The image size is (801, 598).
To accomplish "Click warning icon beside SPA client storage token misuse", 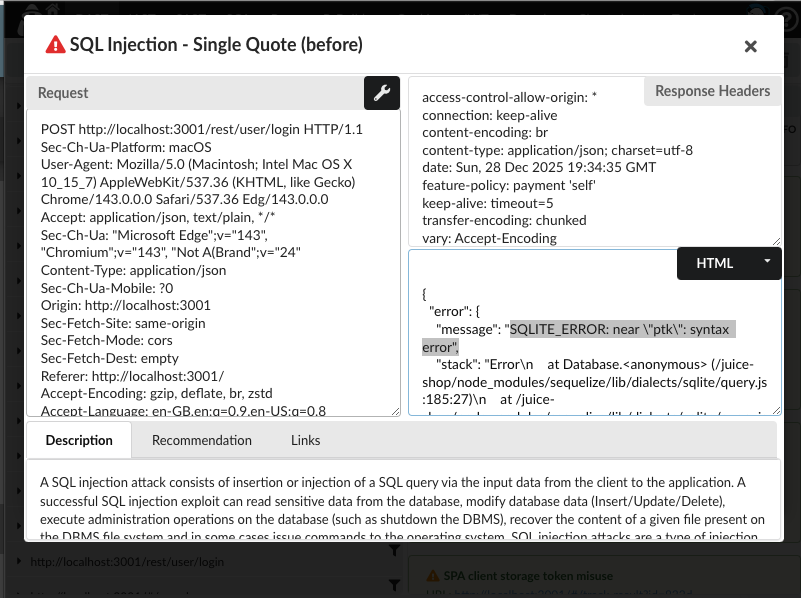I will (x=432, y=575).
